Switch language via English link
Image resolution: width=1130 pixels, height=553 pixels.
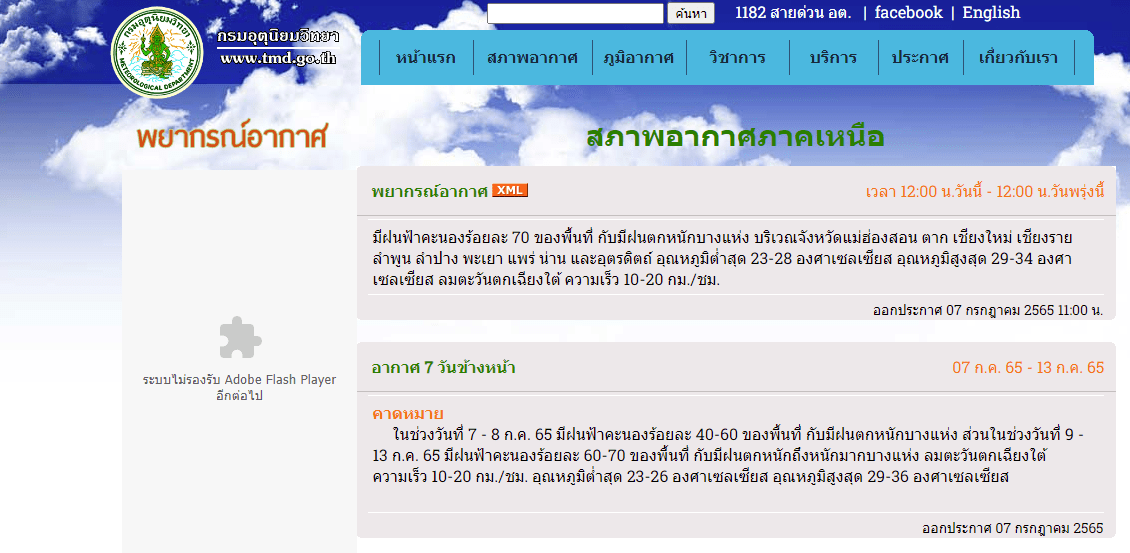pyautogui.click(x=991, y=13)
